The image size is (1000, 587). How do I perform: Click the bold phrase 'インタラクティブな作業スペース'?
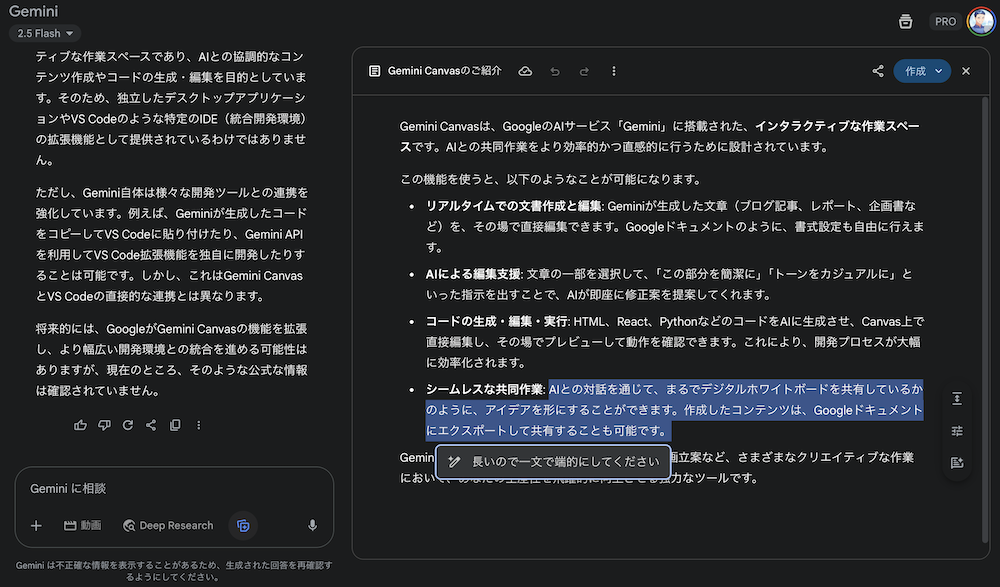pyautogui.click(x=659, y=137)
